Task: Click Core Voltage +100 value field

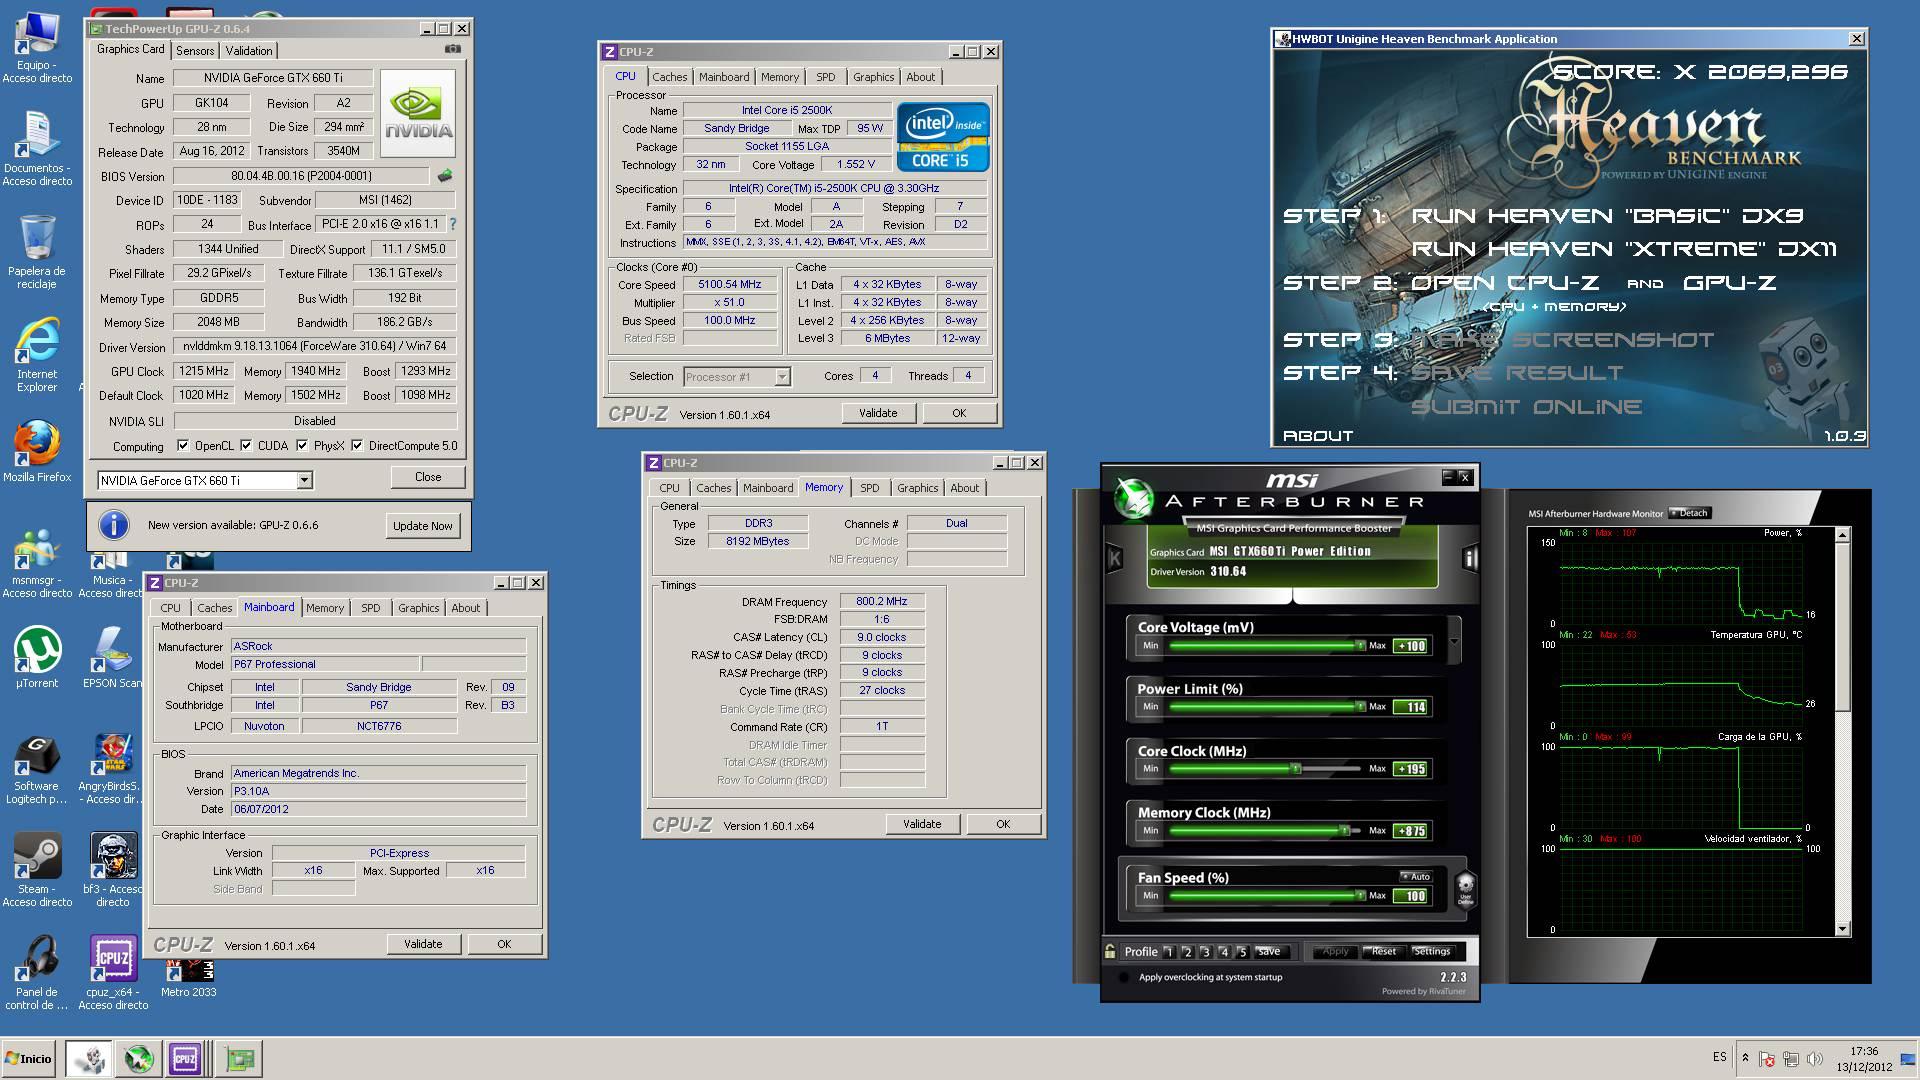Action: pyautogui.click(x=1411, y=646)
